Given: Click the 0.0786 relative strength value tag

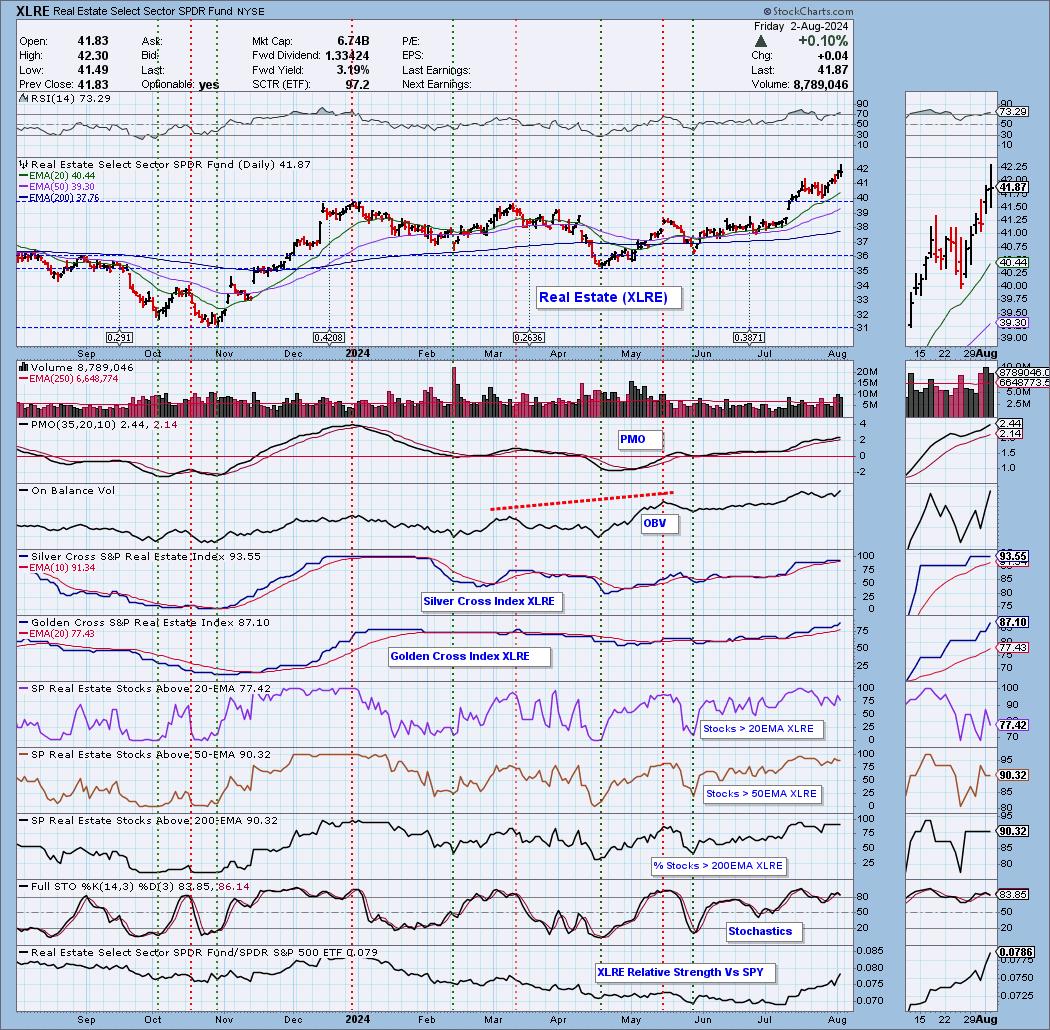Looking at the screenshot, I should 1016,952.
